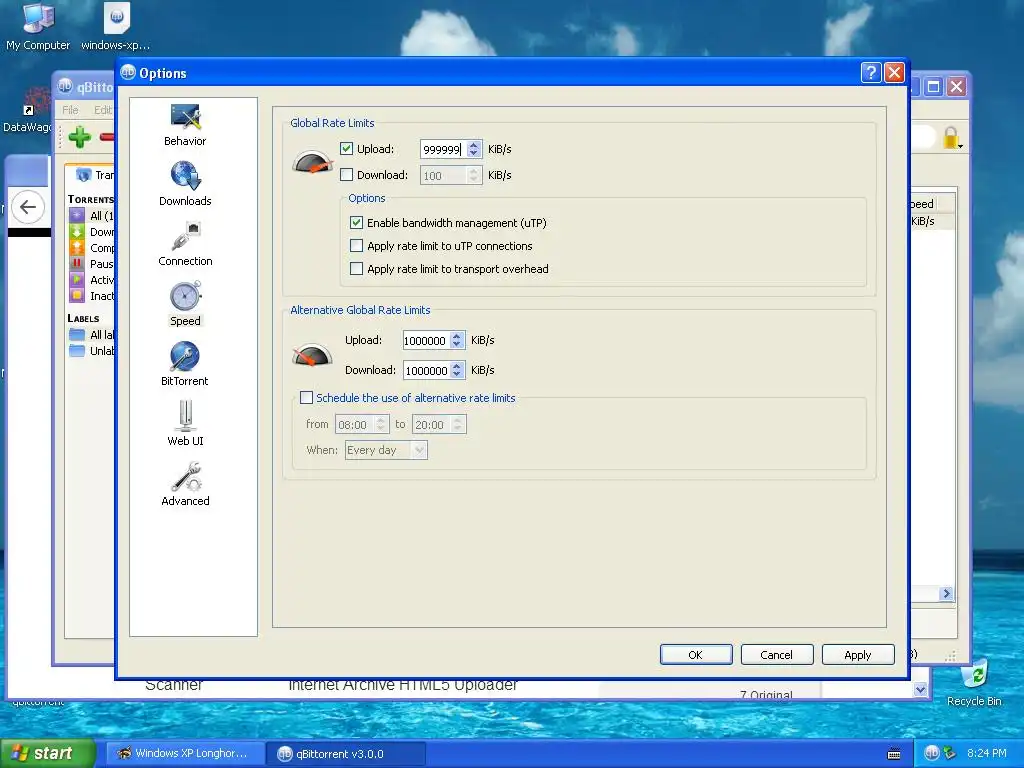
Task: Open the Connection options page
Action: (x=185, y=245)
